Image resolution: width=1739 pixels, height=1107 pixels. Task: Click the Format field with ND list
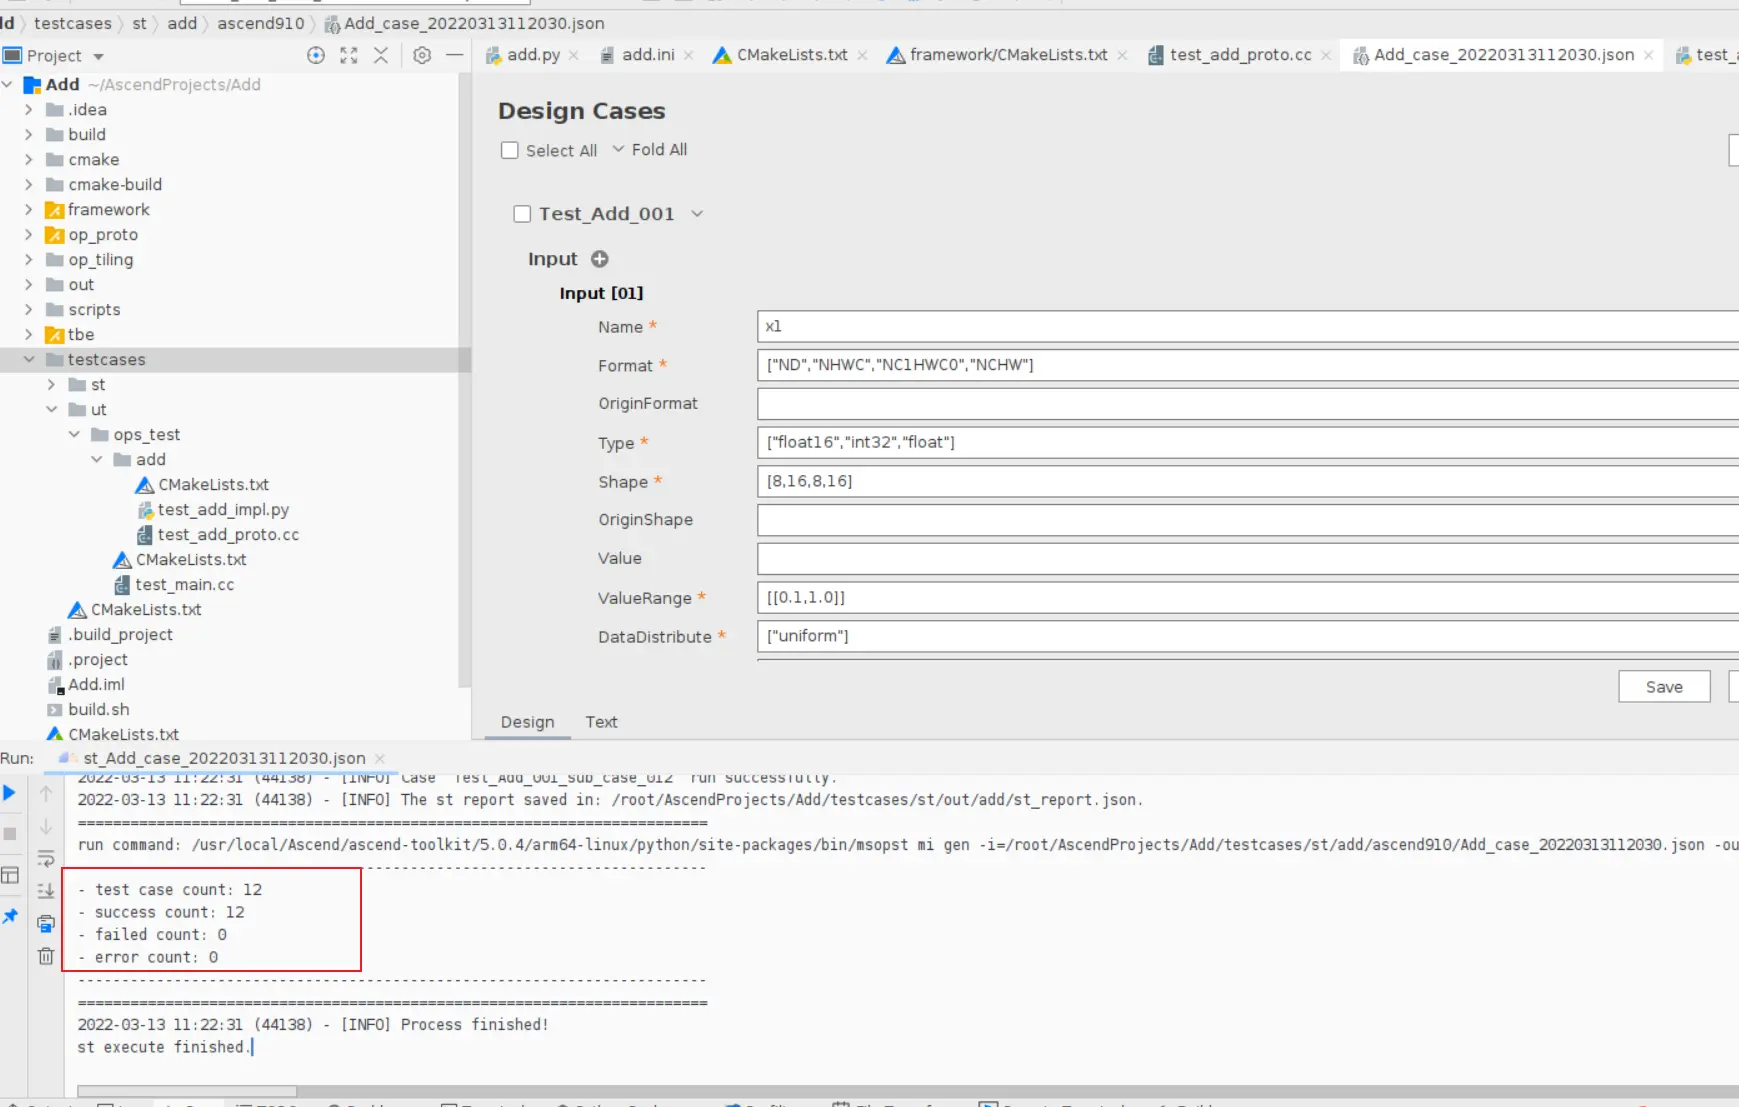(1248, 364)
